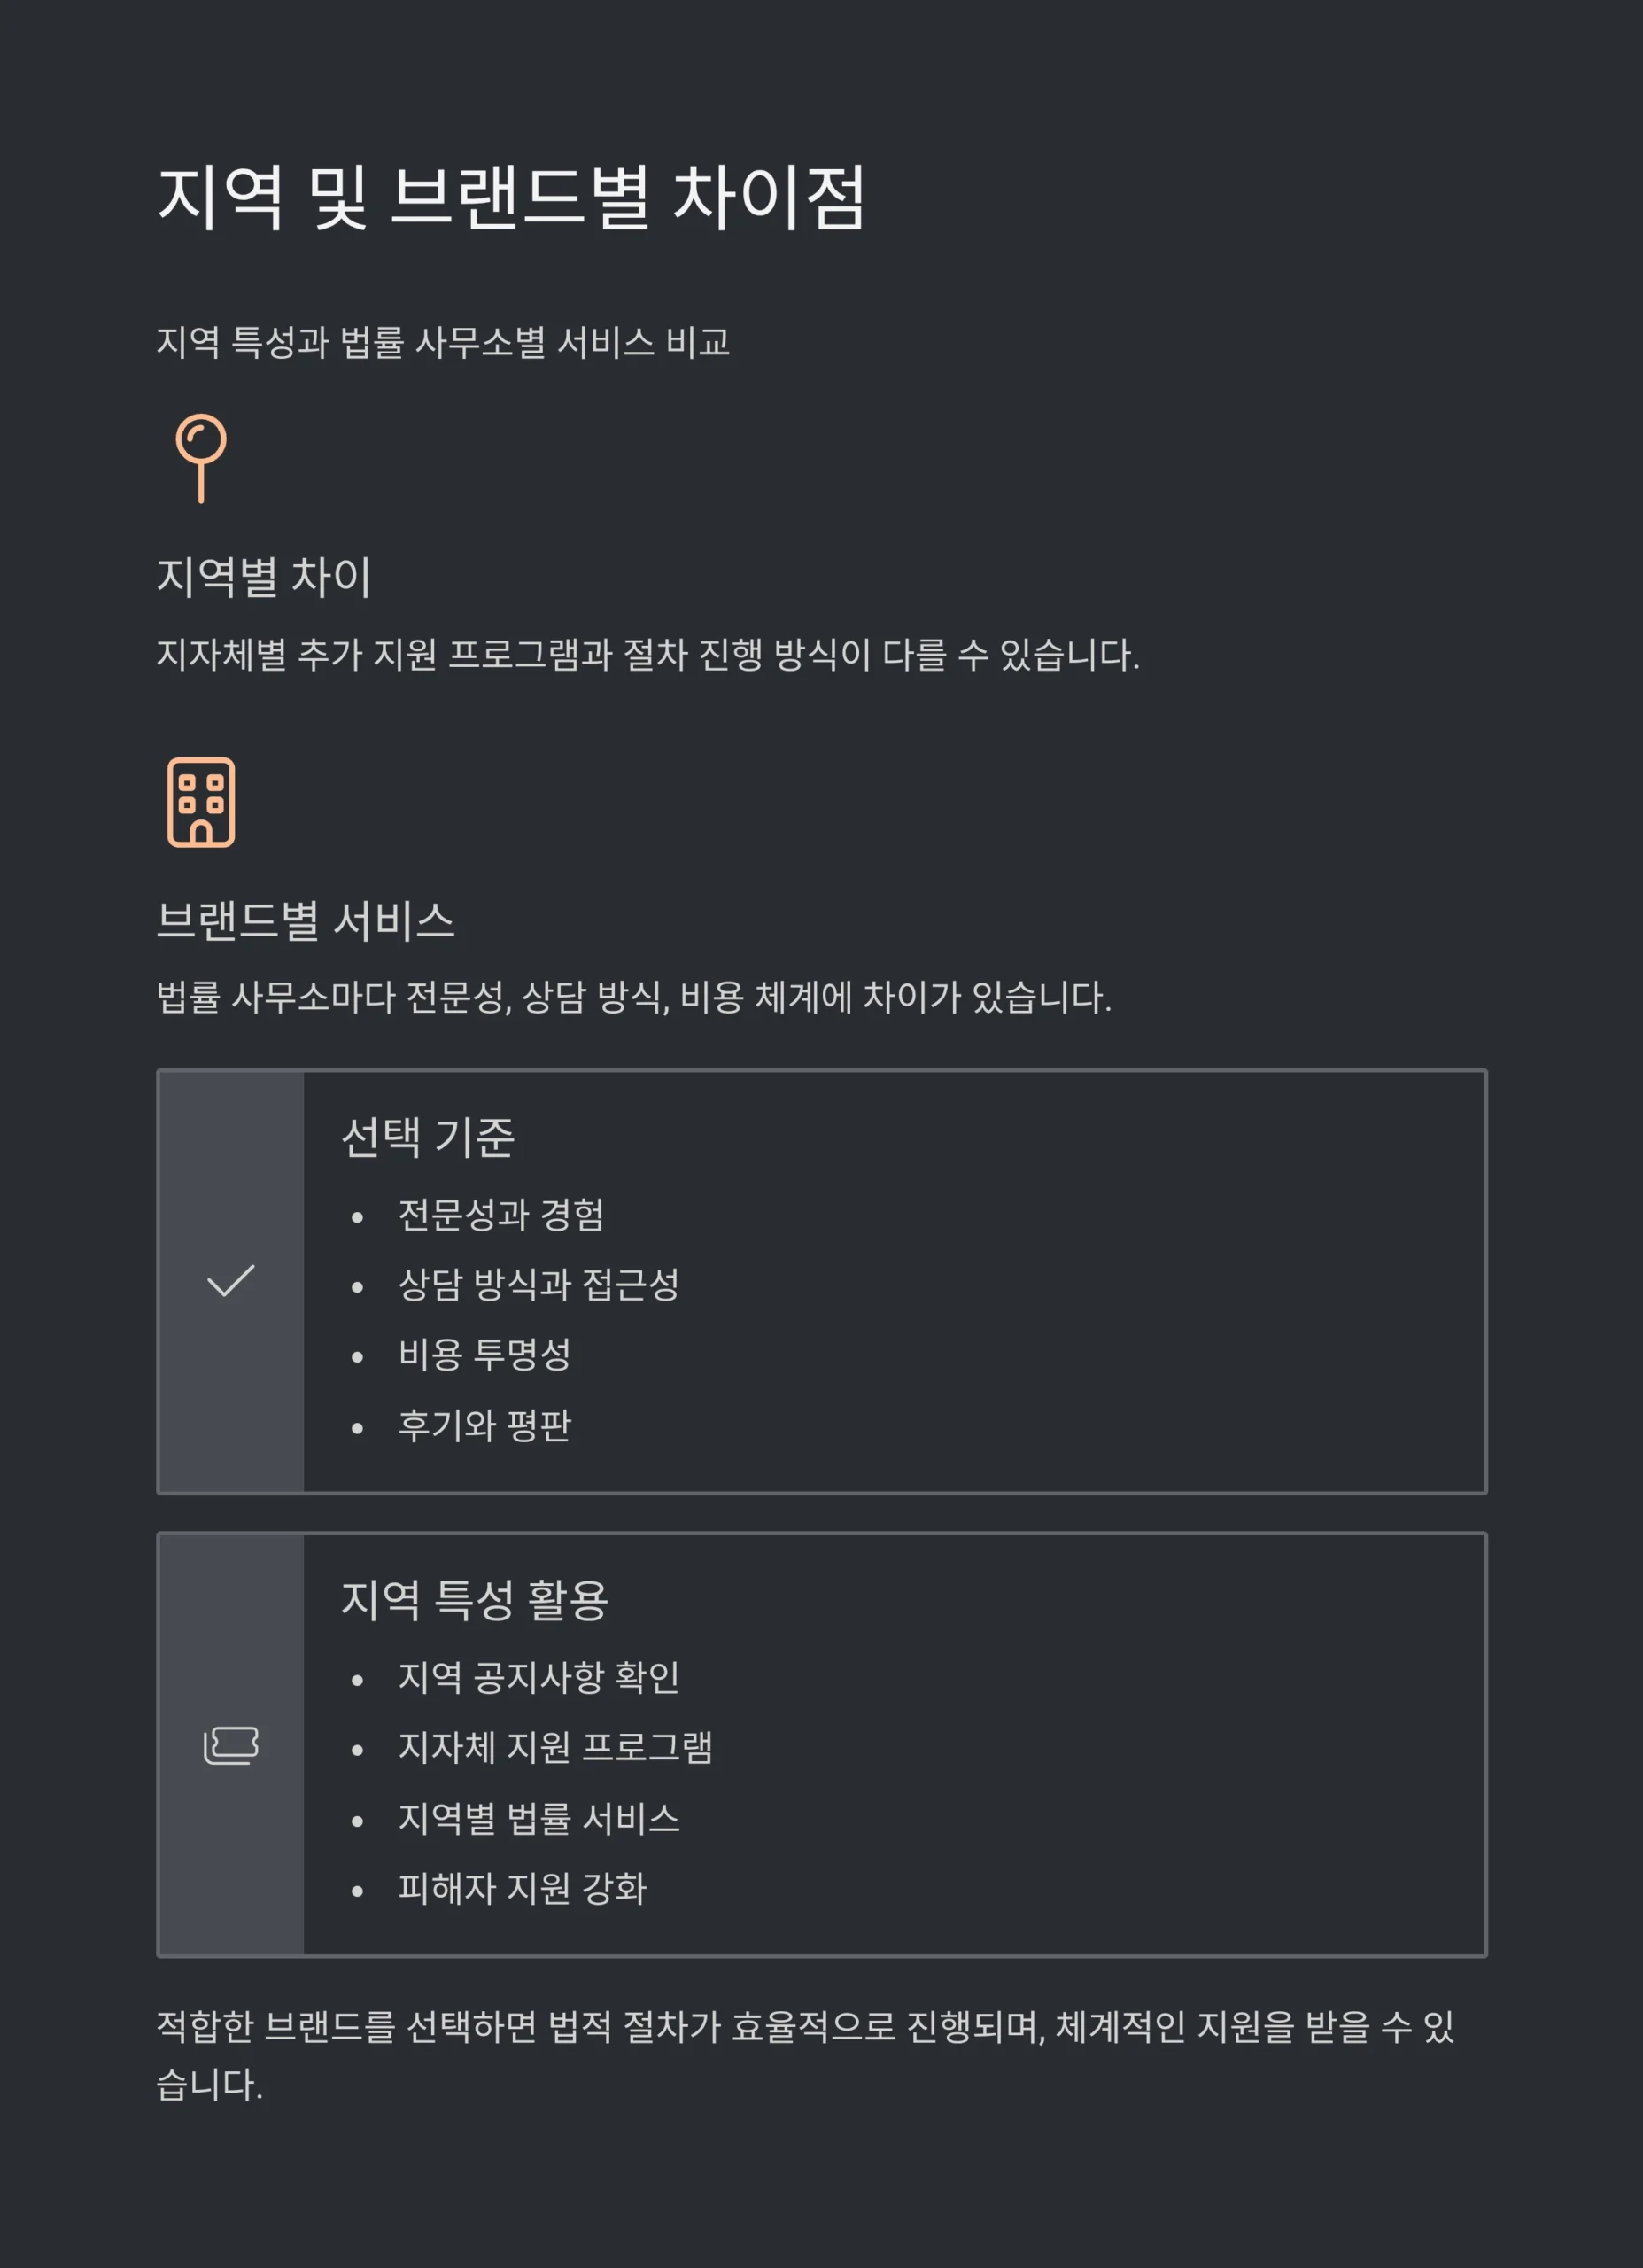The width and height of the screenshot is (1643, 2268).
Task: Click the 선택 기준 card heading
Action: pyautogui.click(x=428, y=1137)
